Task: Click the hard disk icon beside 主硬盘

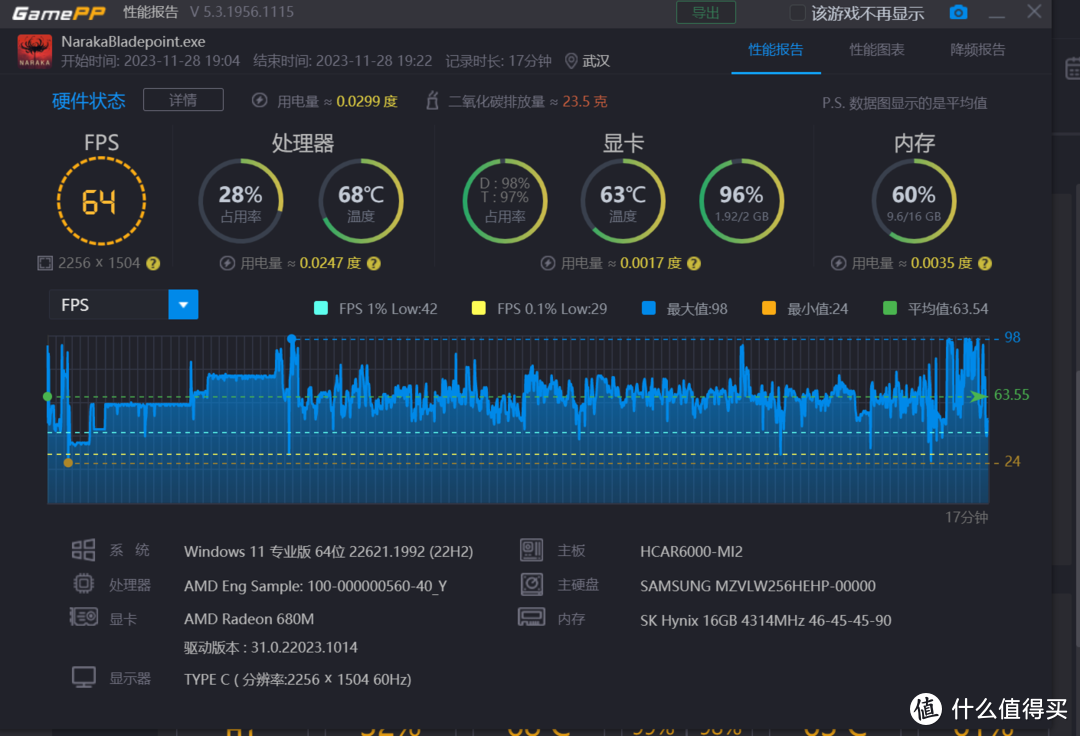Action: click(532, 584)
